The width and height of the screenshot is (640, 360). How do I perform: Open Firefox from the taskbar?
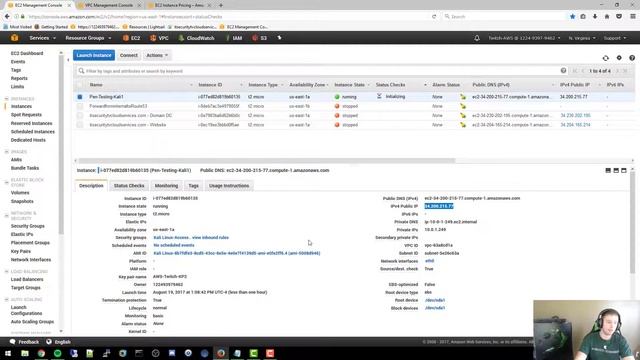click(221, 353)
